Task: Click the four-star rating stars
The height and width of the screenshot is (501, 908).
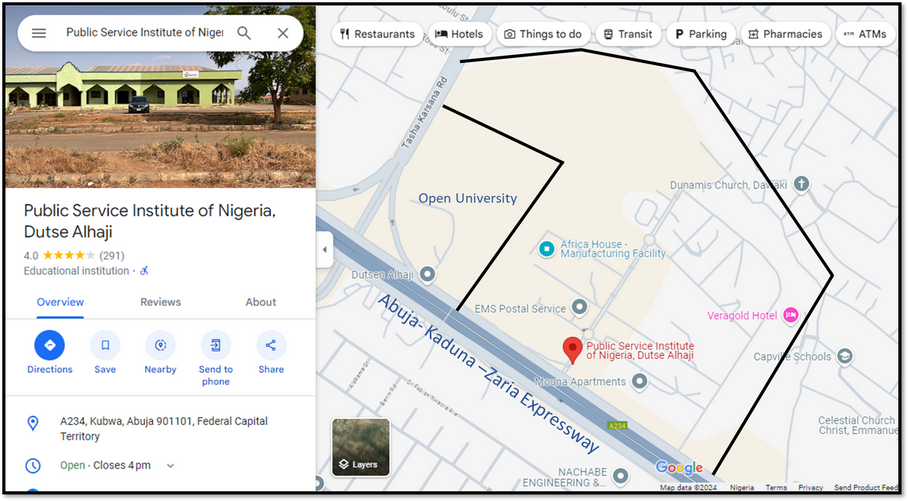Action: click(68, 255)
